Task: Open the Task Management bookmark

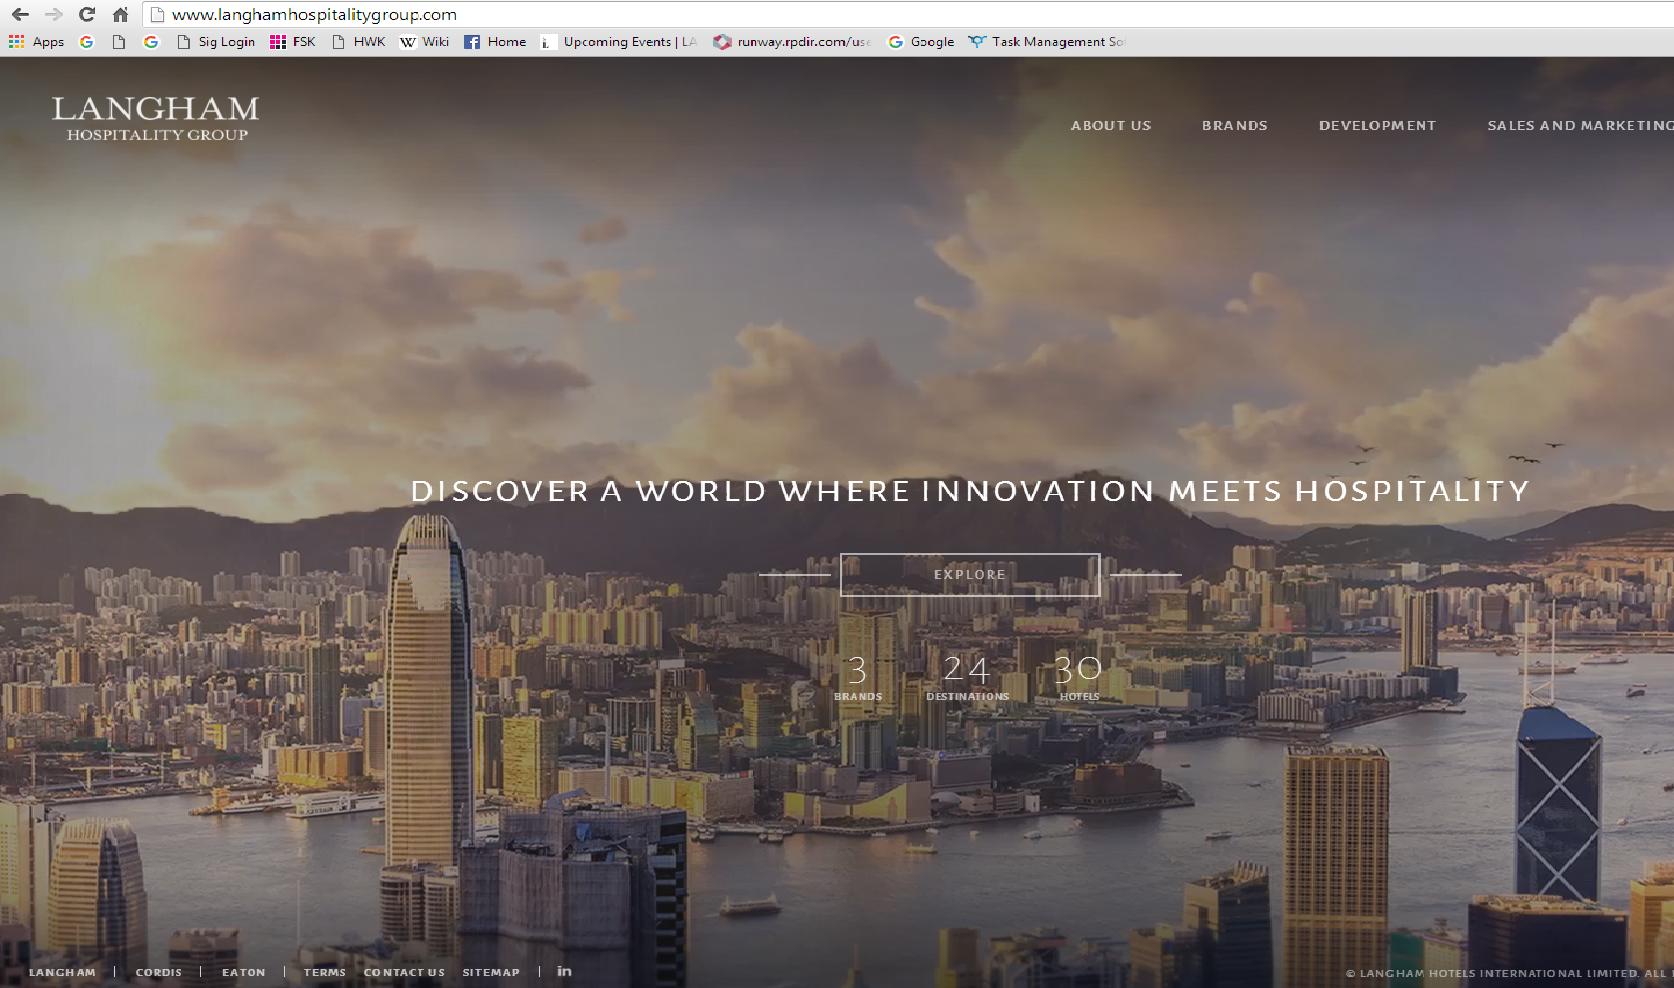Action: (1047, 42)
